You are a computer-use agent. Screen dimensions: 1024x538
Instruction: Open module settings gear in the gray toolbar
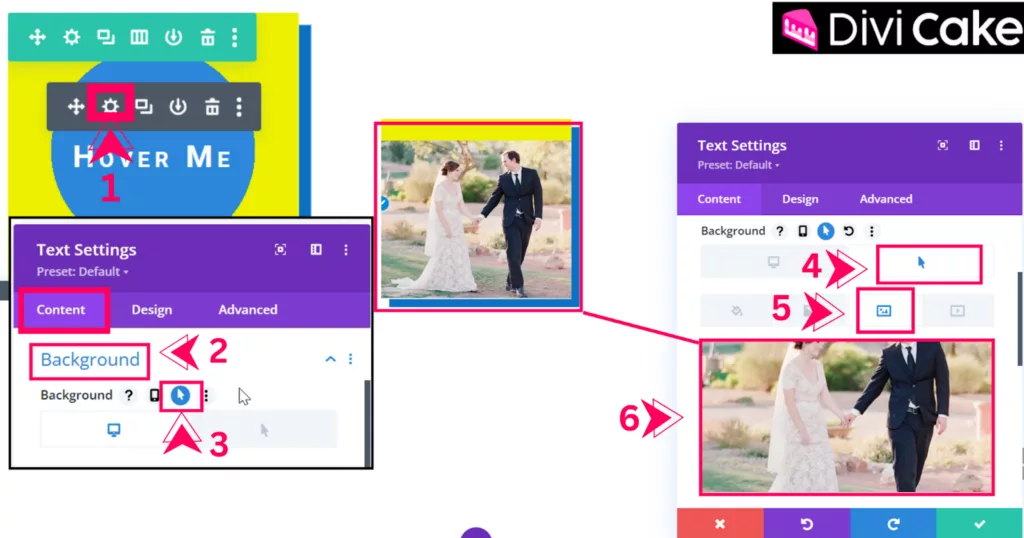[x=110, y=106]
